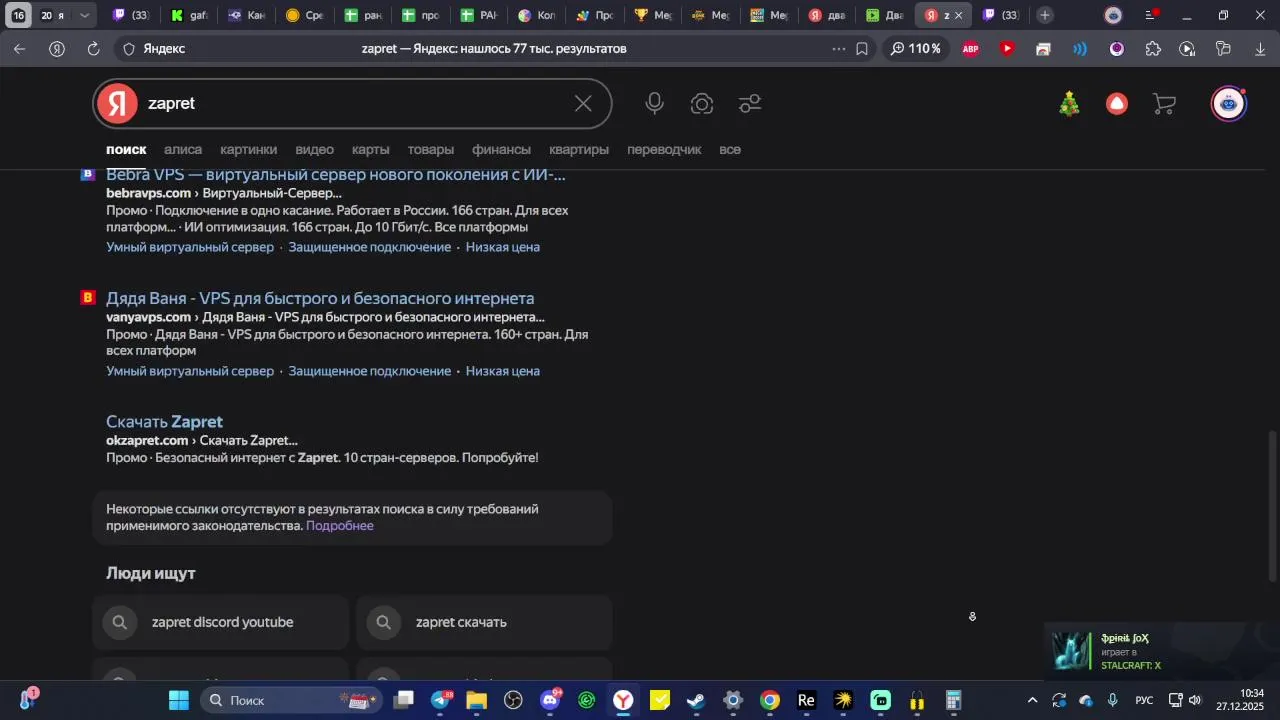Viewport: 1280px width, 720px height.
Task: Open the browser main menu
Action: pos(1150,15)
